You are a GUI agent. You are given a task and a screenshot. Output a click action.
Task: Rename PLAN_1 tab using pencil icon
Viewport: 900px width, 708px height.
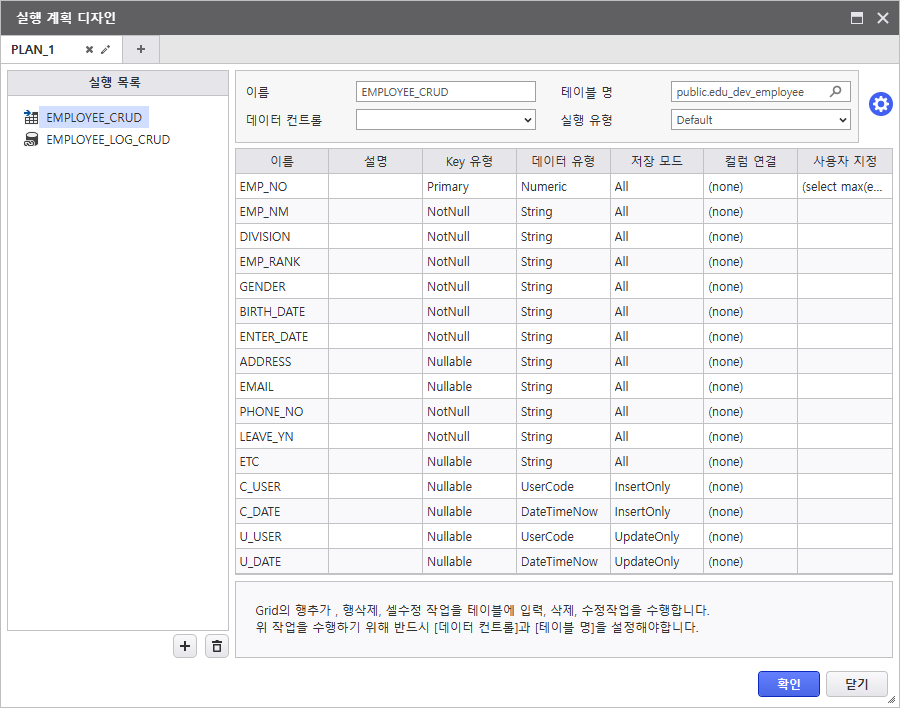pos(106,49)
